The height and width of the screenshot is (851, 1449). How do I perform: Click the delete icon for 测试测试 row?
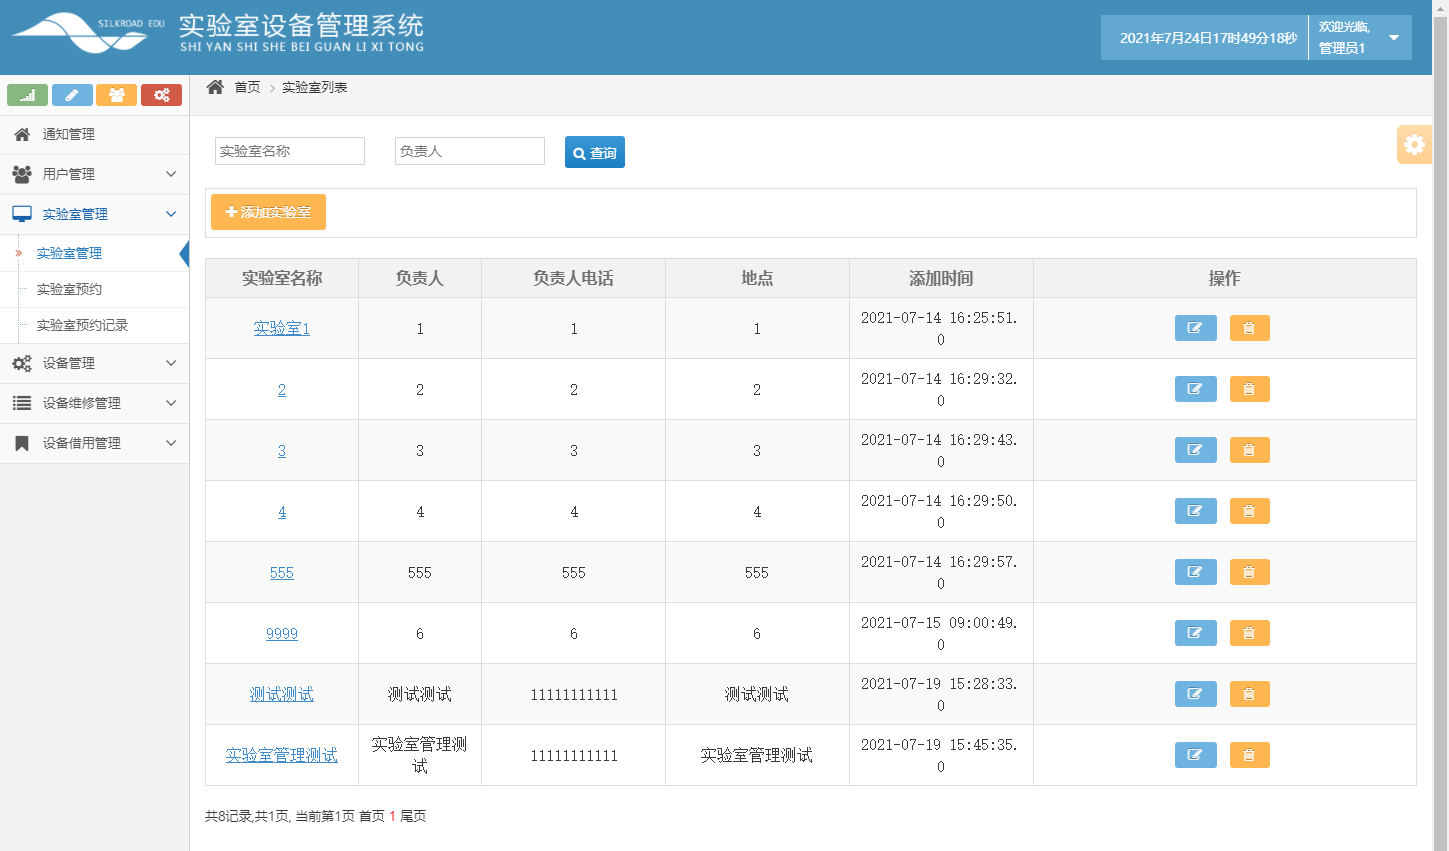coord(1249,694)
